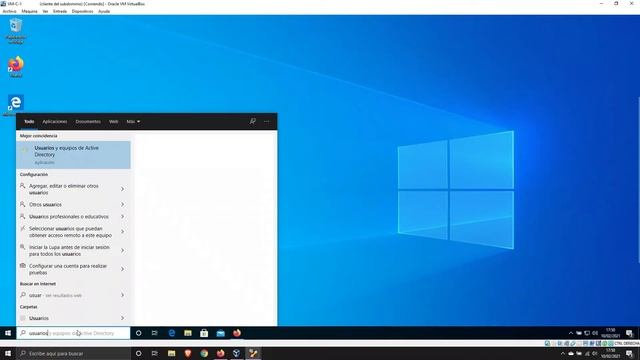This screenshot has height=360, width=640.
Task: Expand arrow for 'Seleccionar usuarios que puedan obtener acceso remoto'
Action: pyautogui.click(x=122, y=232)
